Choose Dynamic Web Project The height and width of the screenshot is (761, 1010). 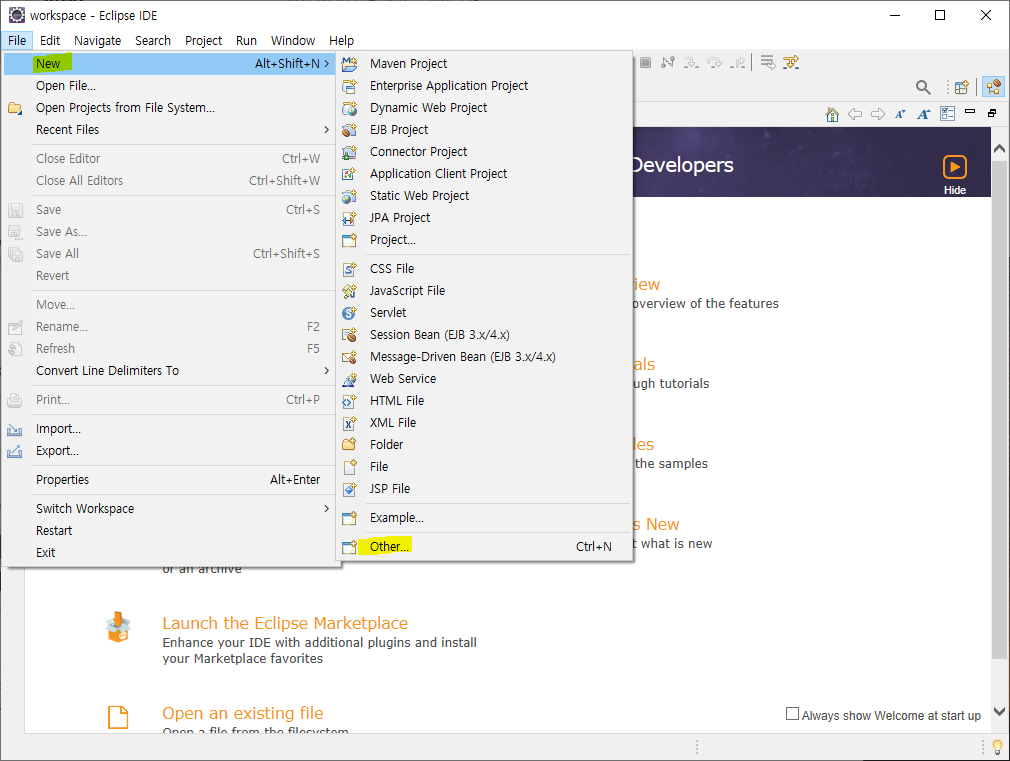pyautogui.click(x=484, y=108)
